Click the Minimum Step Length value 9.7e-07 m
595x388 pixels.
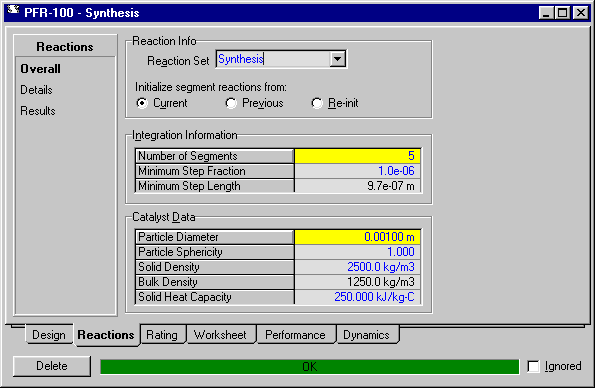[357, 186]
